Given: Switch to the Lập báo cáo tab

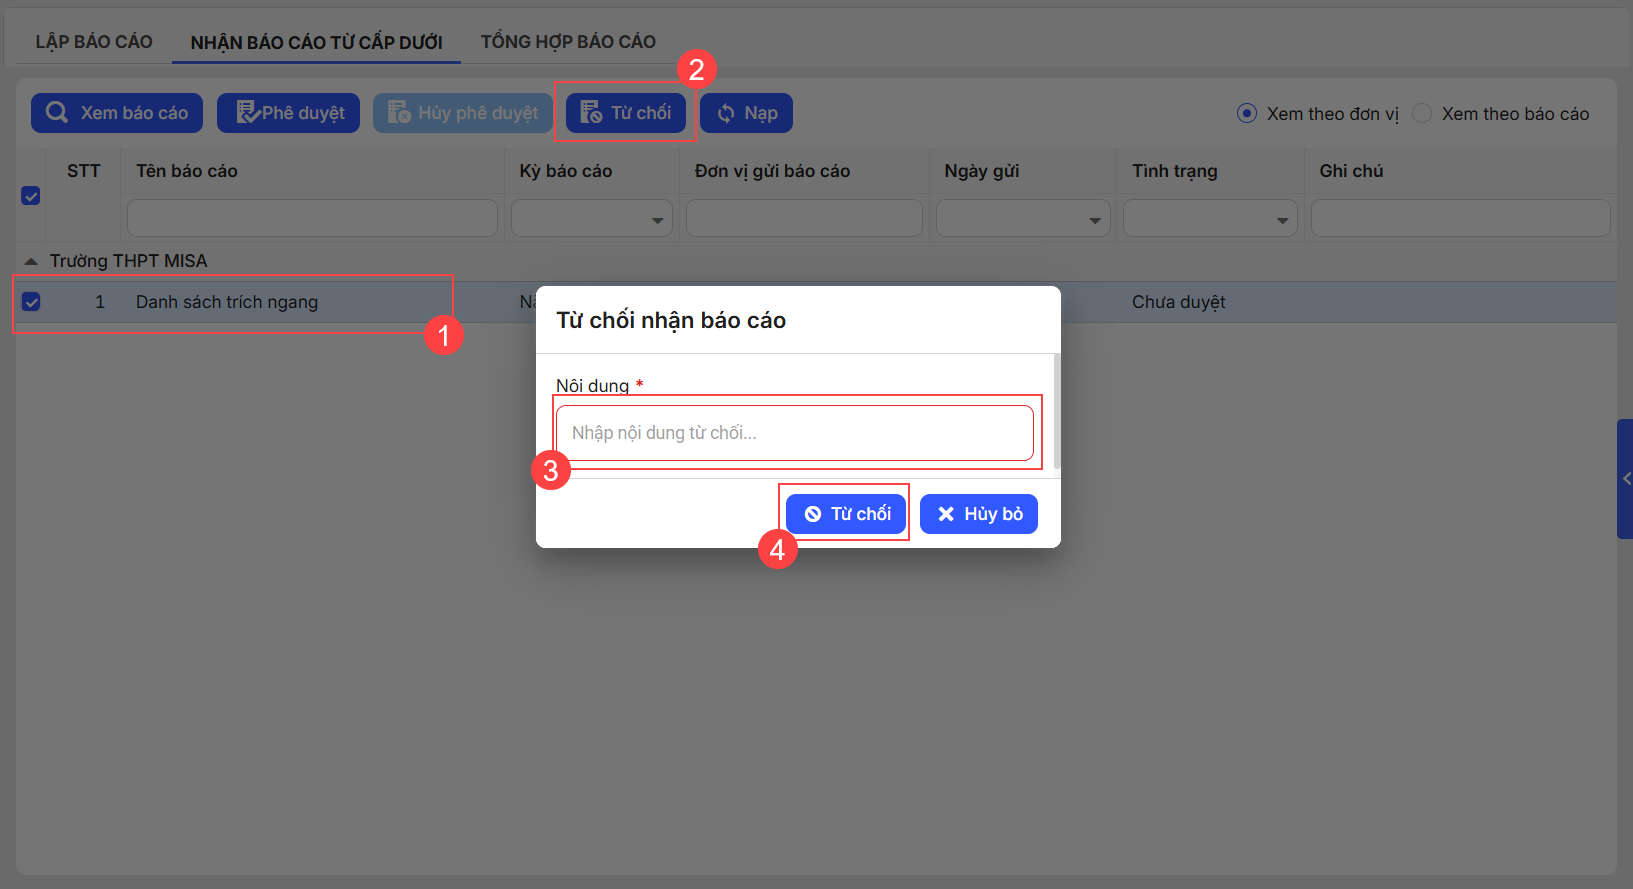Looking at the screenshot, I should coord(94,42).
